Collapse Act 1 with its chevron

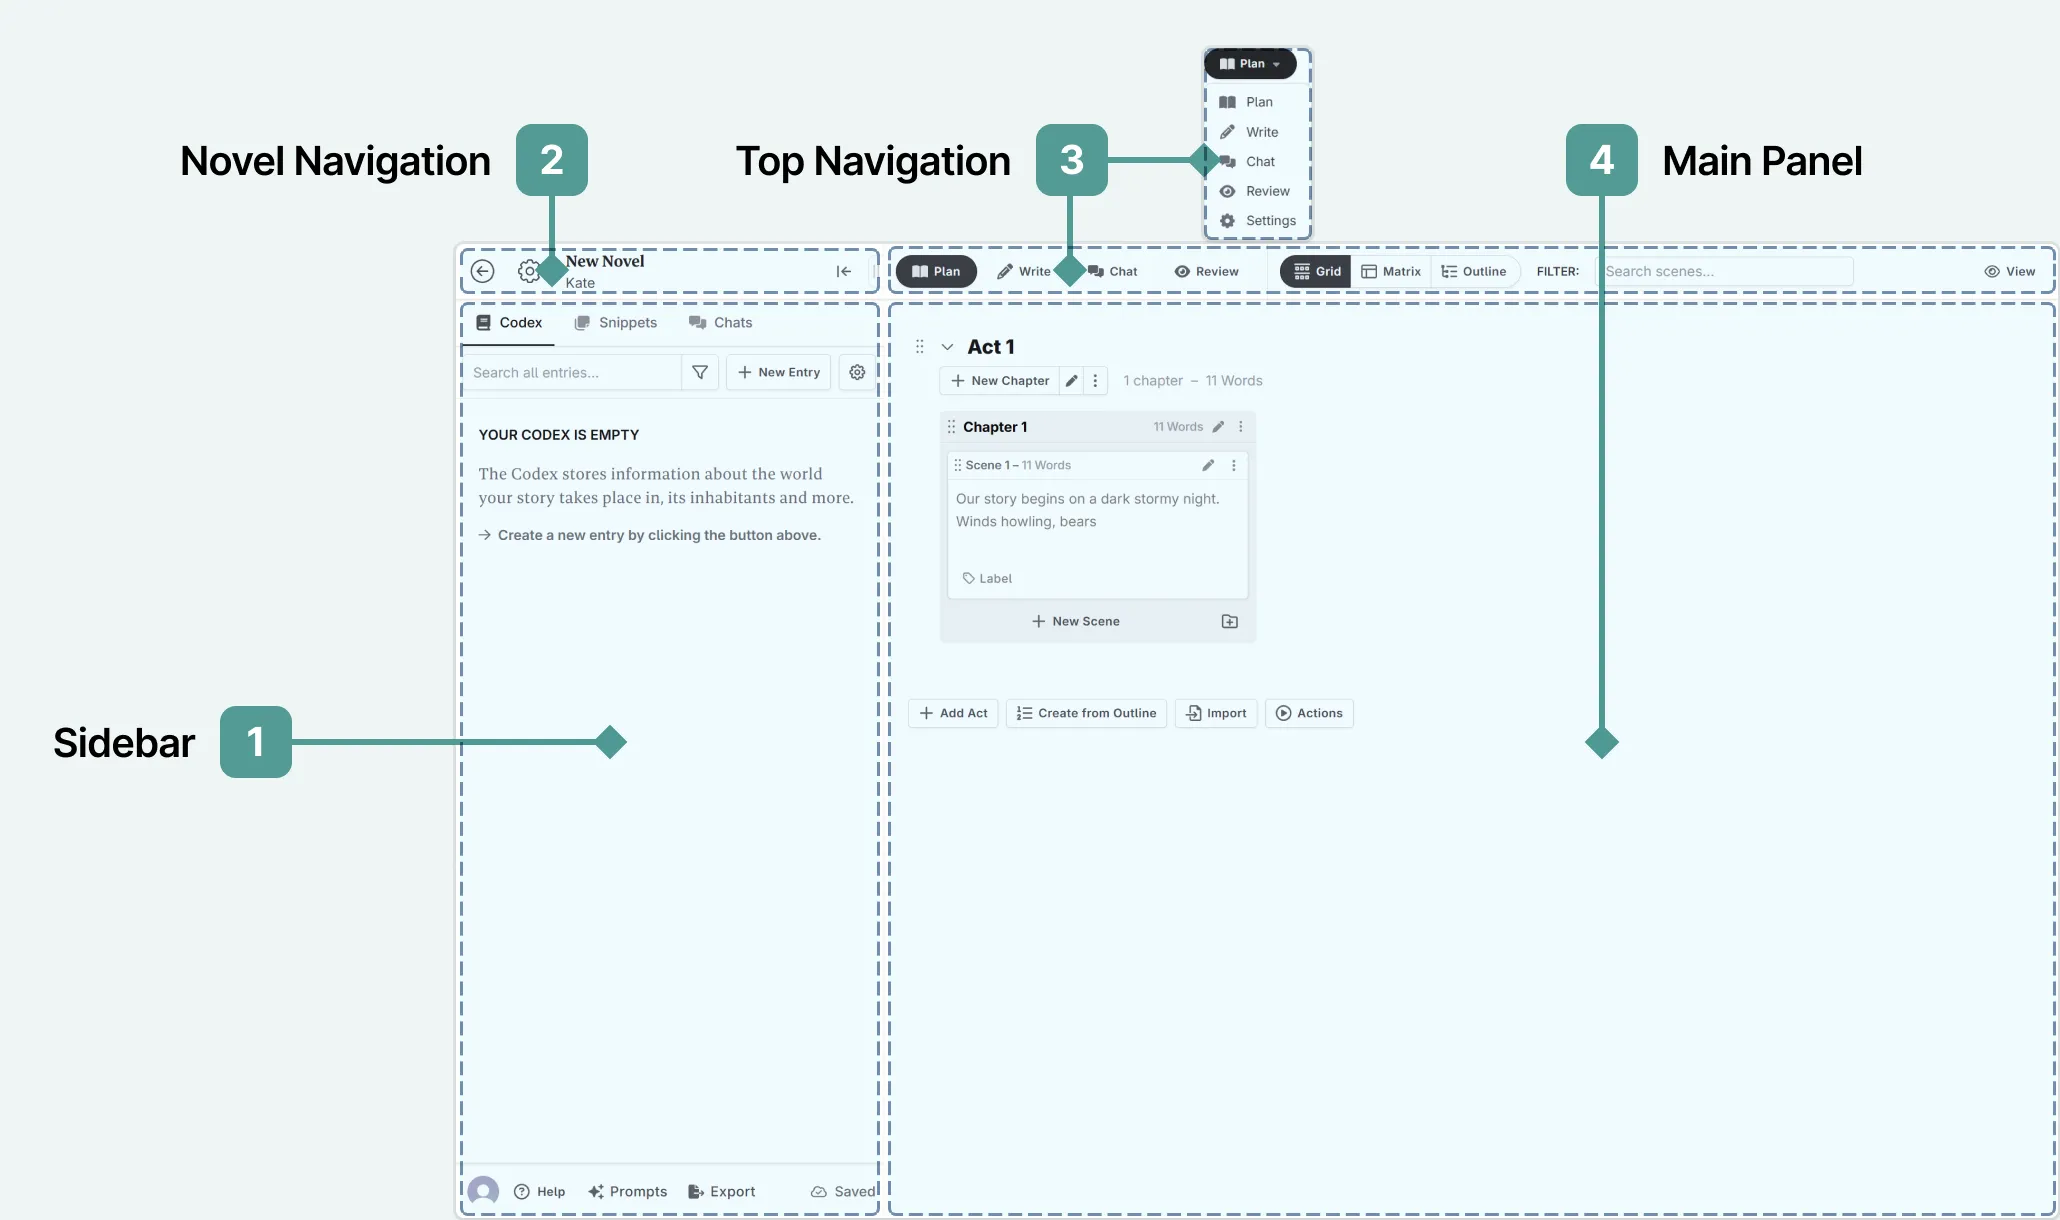click(948, 346)
